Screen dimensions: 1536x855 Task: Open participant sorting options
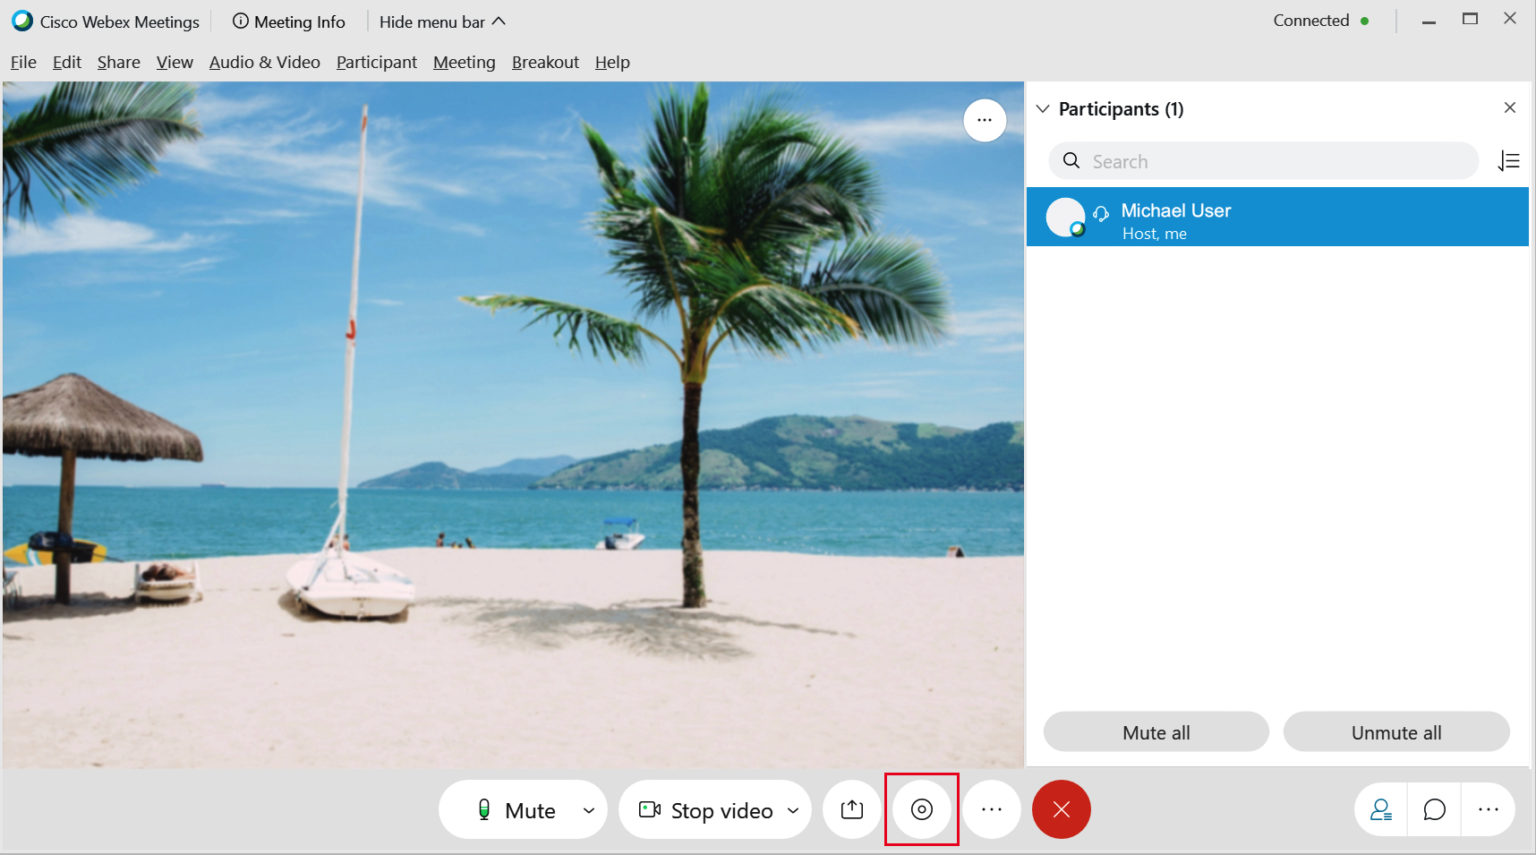click(1509, 160)
